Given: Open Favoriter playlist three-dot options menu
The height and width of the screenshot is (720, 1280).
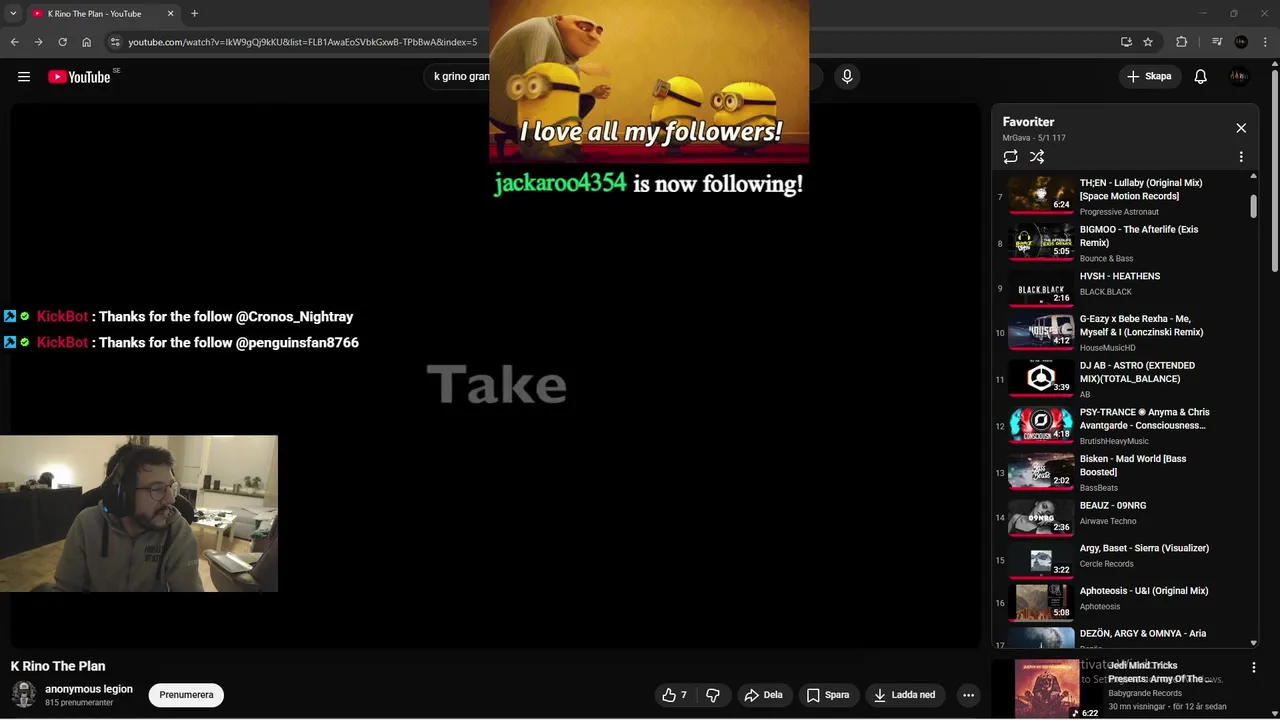Looking at the screenshot, I should tap(1241, 157).
